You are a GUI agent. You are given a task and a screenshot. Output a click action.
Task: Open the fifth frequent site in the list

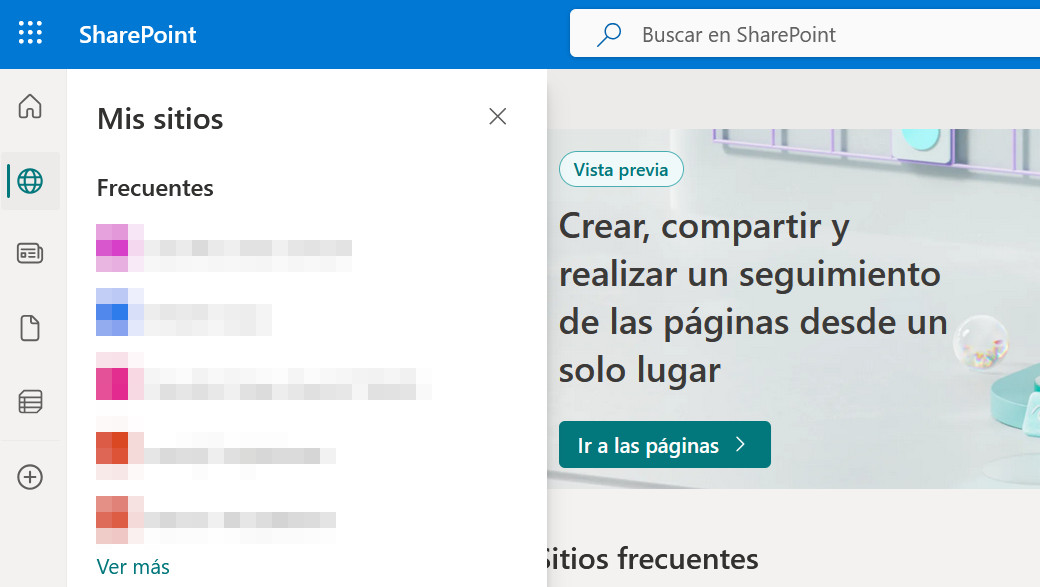(x=216, y=512)
